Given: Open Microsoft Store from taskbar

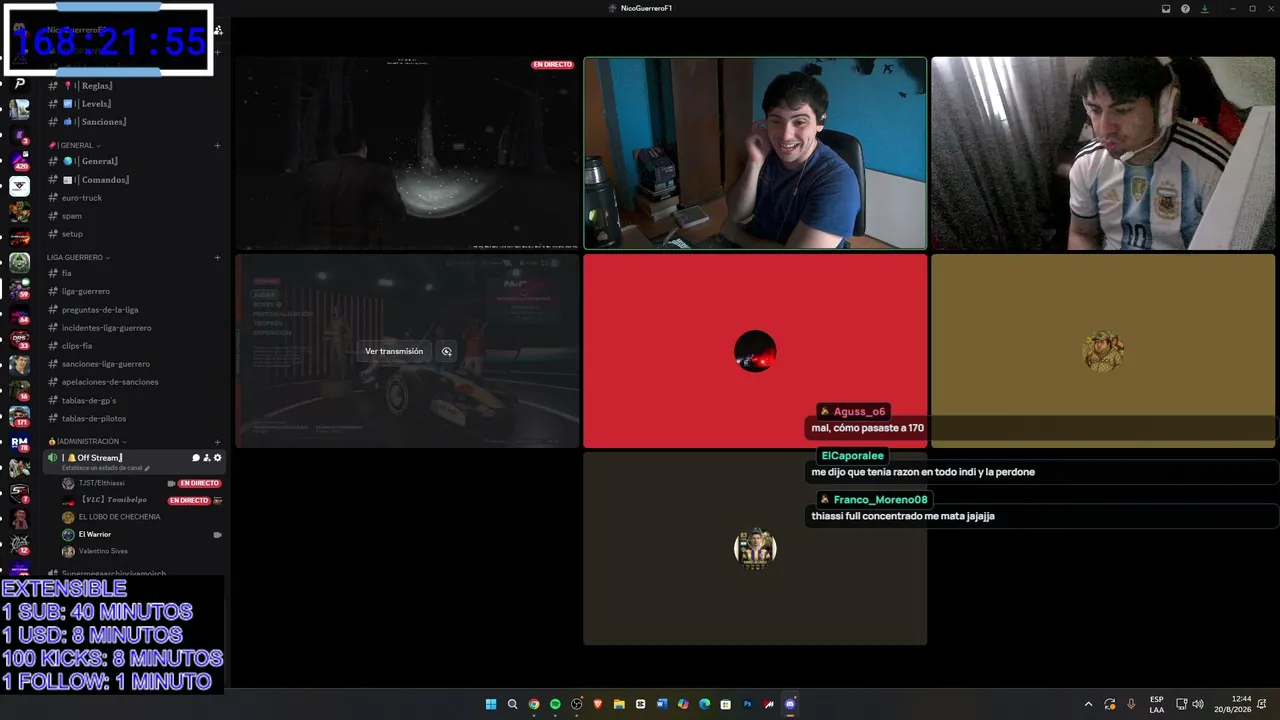Looking at the screenshot, I should [726, 704].
